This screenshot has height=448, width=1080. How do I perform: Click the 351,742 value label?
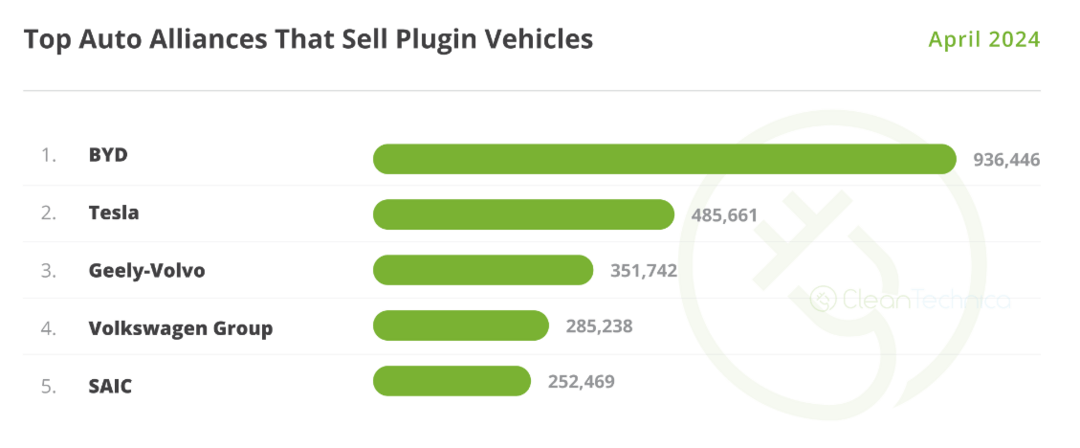(643, 270)
